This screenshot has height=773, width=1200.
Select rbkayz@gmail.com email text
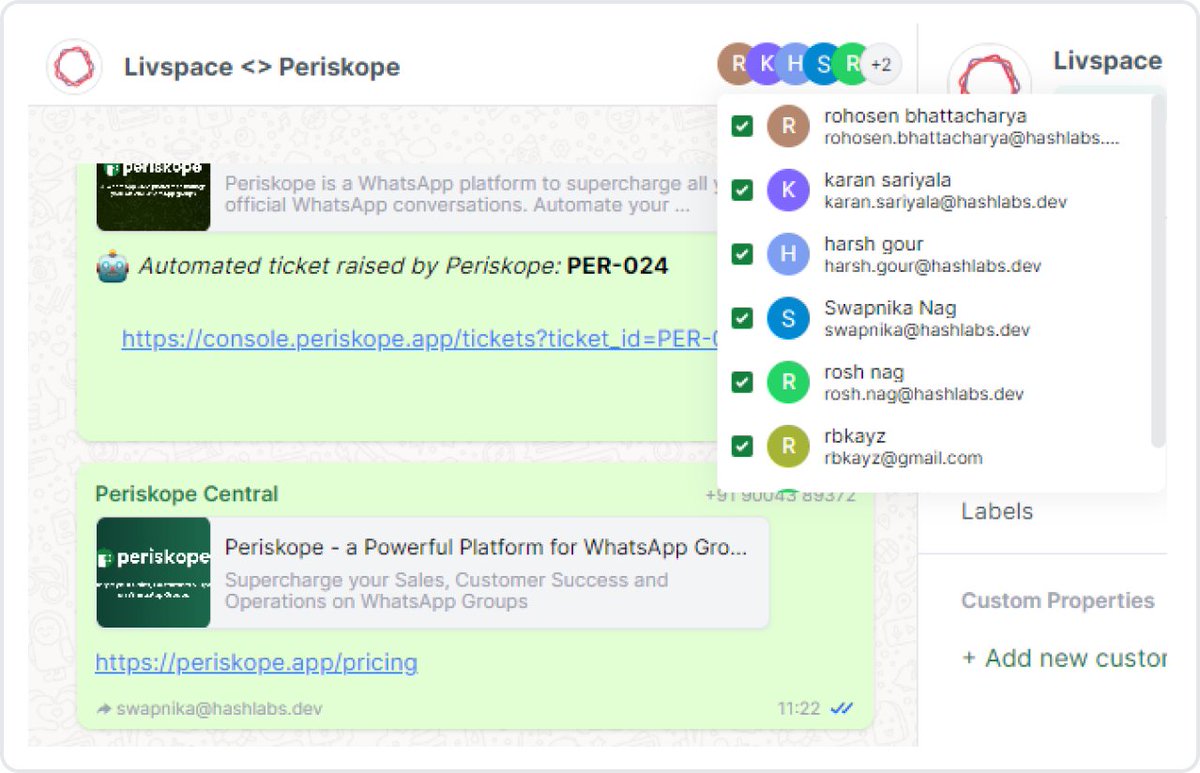903,458
